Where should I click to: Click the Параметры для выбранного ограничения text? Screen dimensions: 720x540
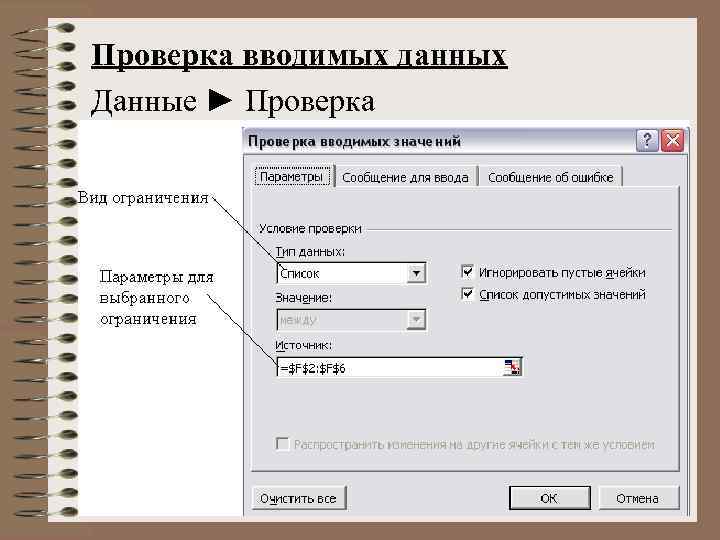click(157, 298)
